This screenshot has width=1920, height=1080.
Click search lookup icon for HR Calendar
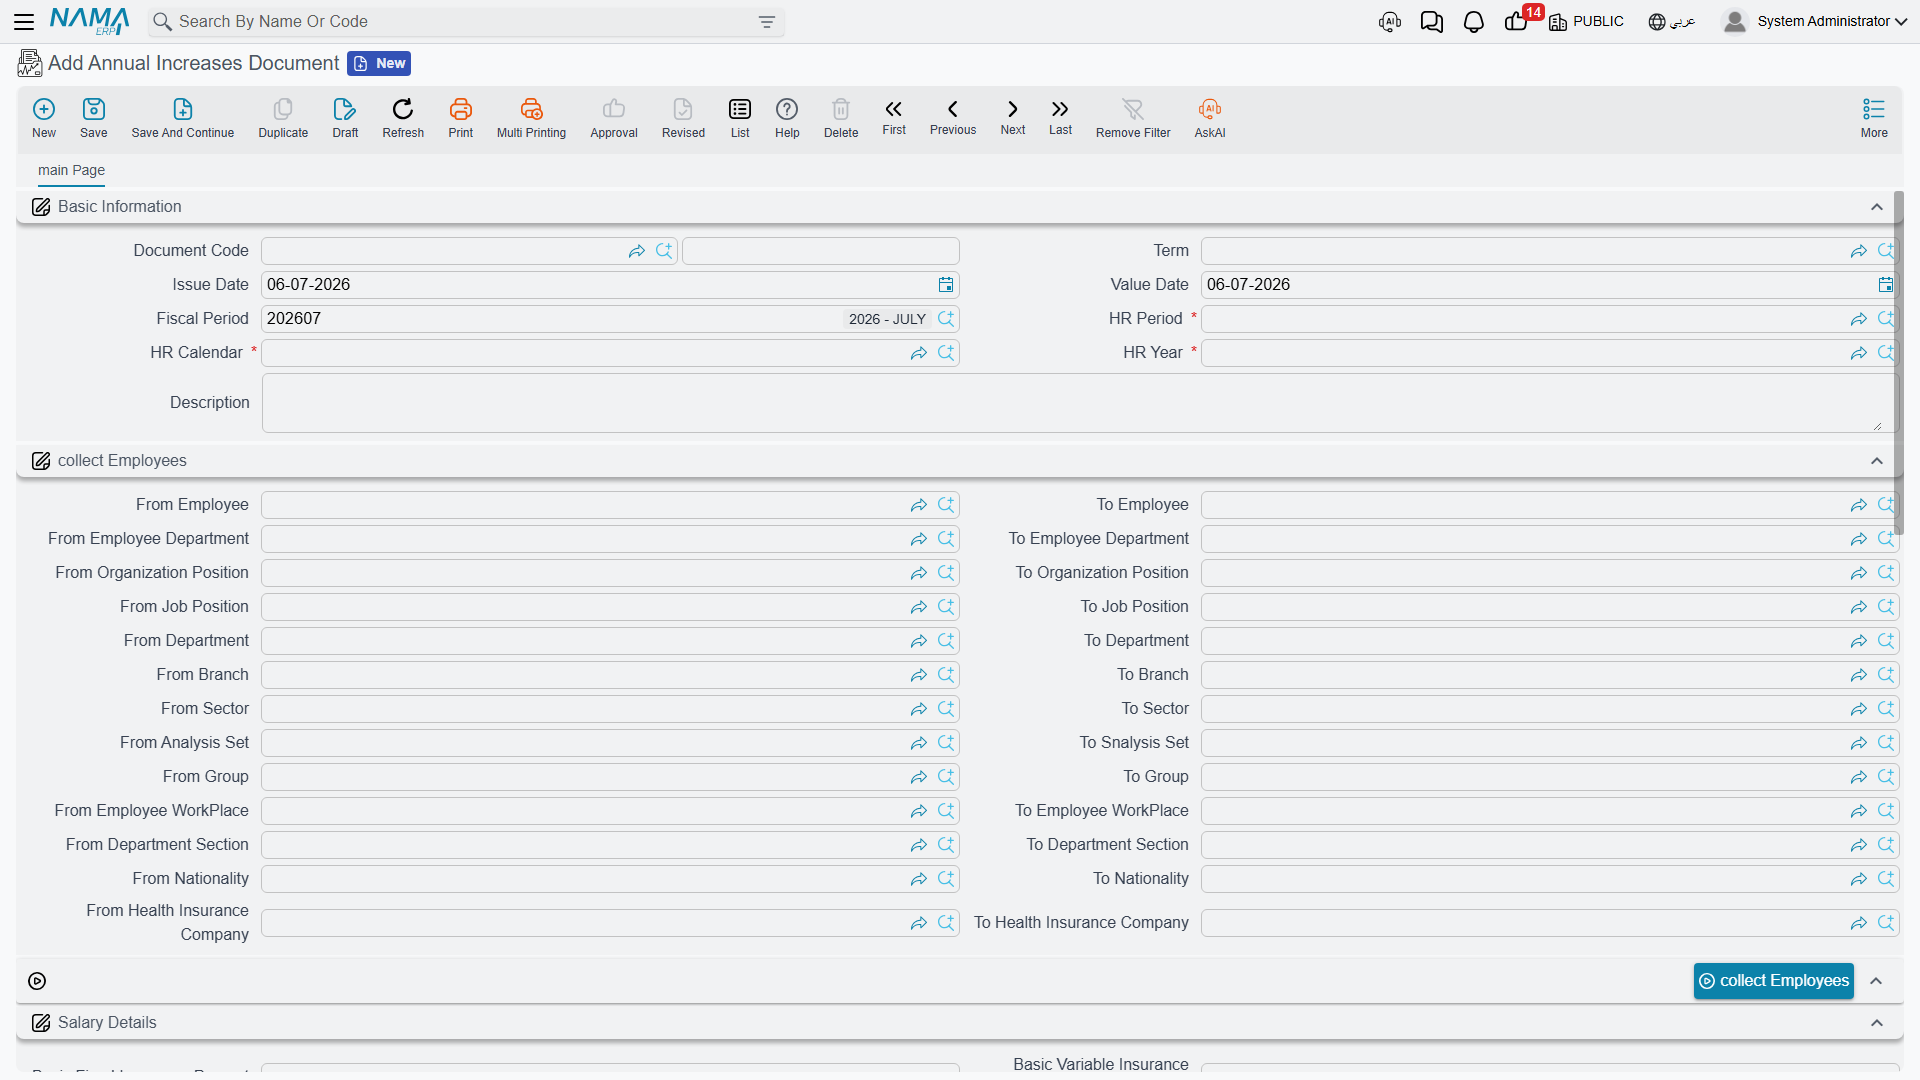(946, 353)
